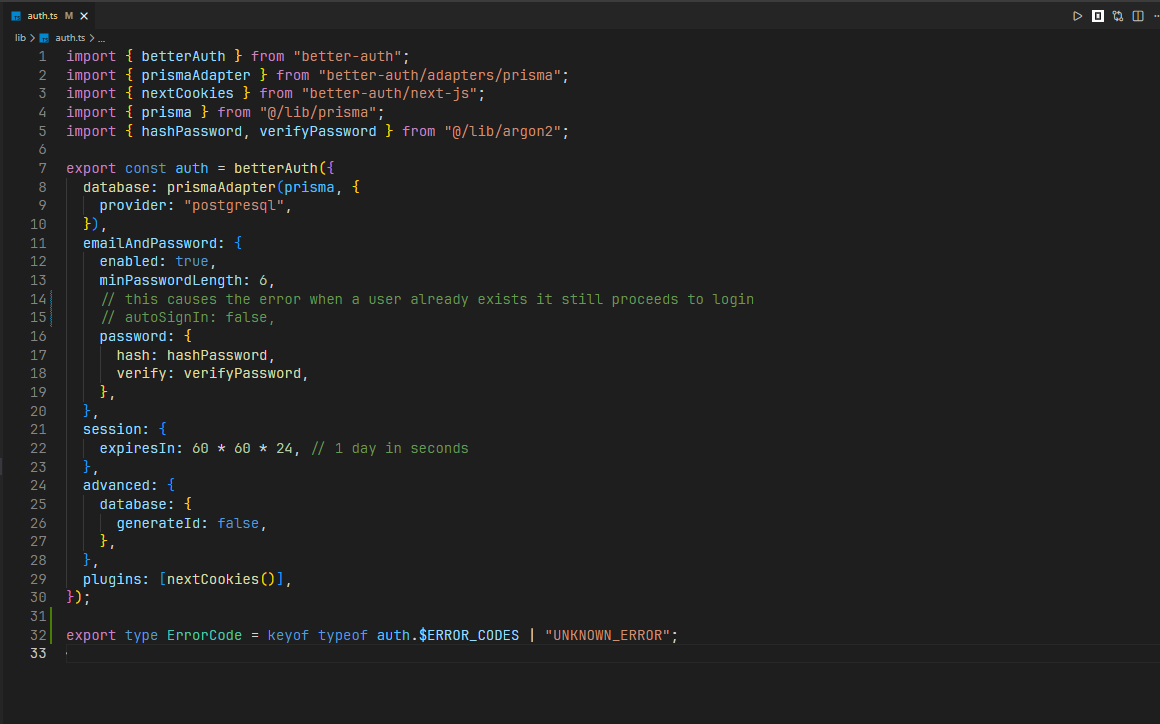Place cursor on empty line 33
1160x724 pixels.
pyautogui.click(x=613, y=654)
